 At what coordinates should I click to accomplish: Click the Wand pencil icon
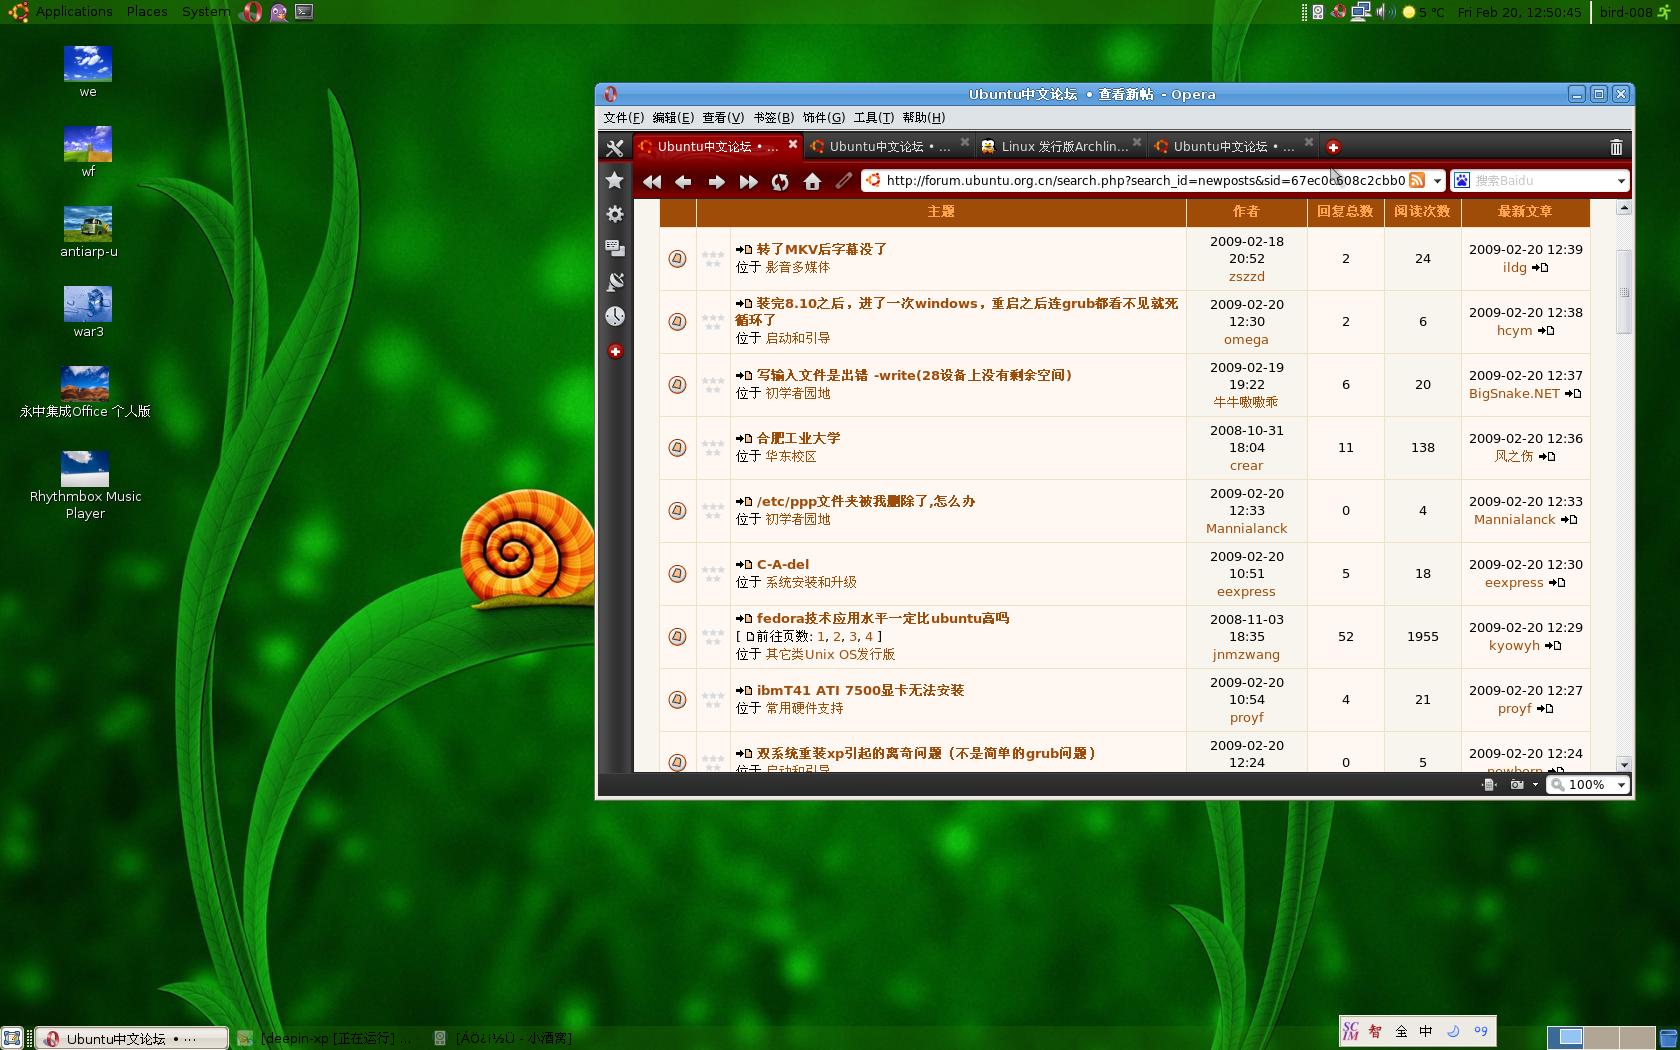[x=843, y=181]
